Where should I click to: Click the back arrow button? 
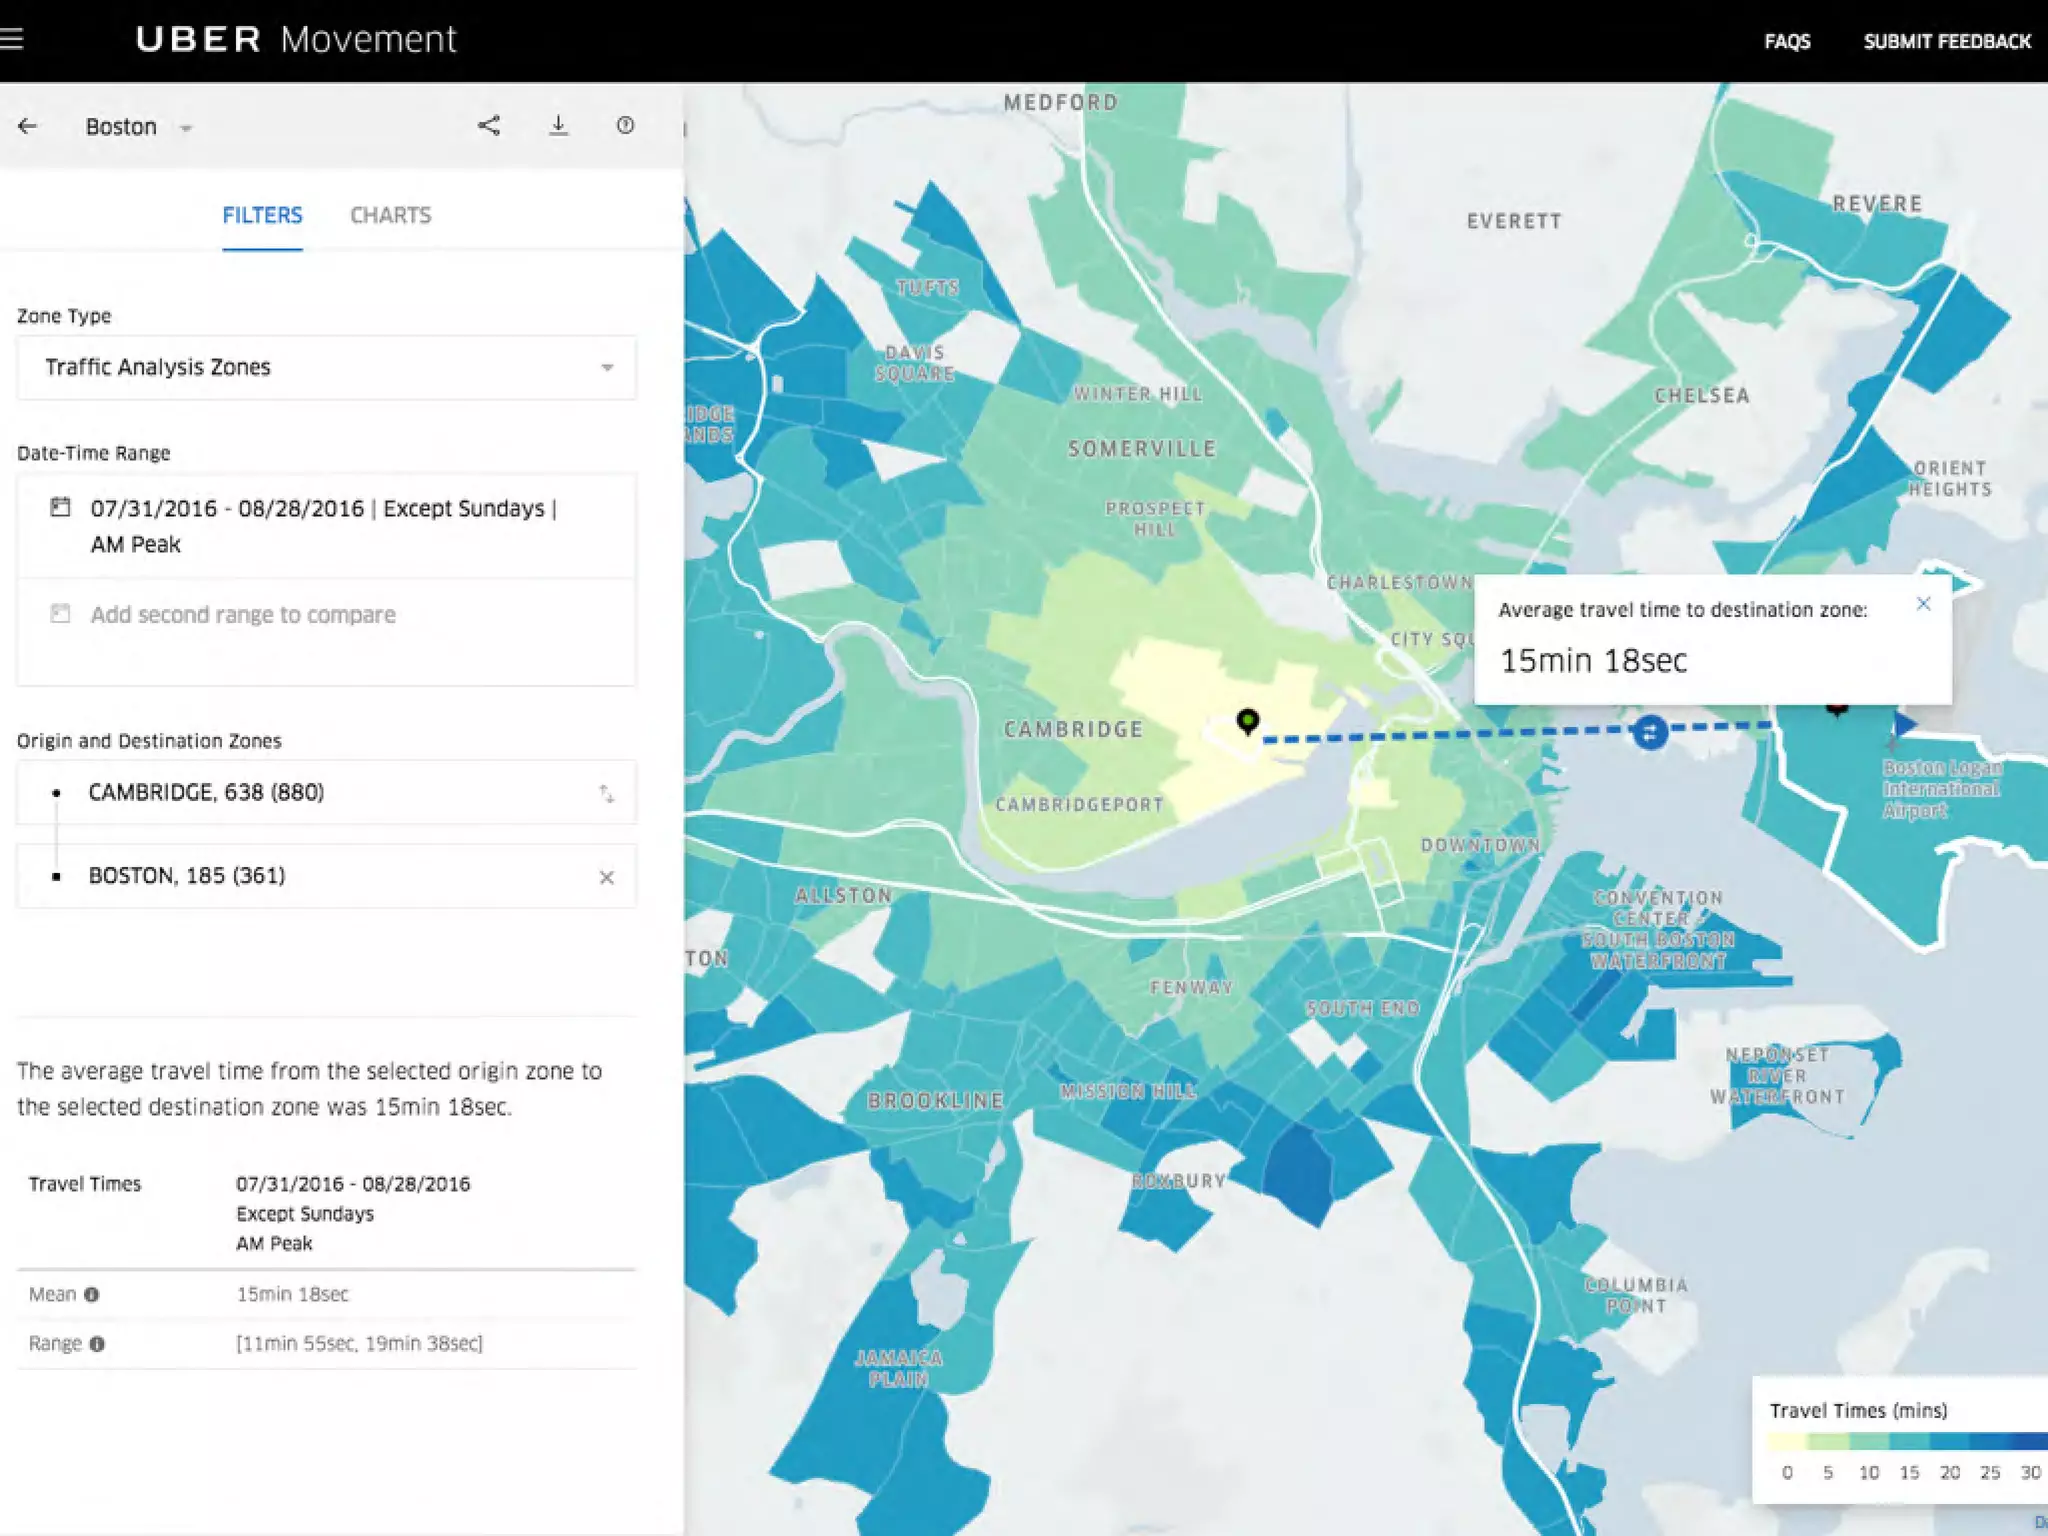point(28,126)
